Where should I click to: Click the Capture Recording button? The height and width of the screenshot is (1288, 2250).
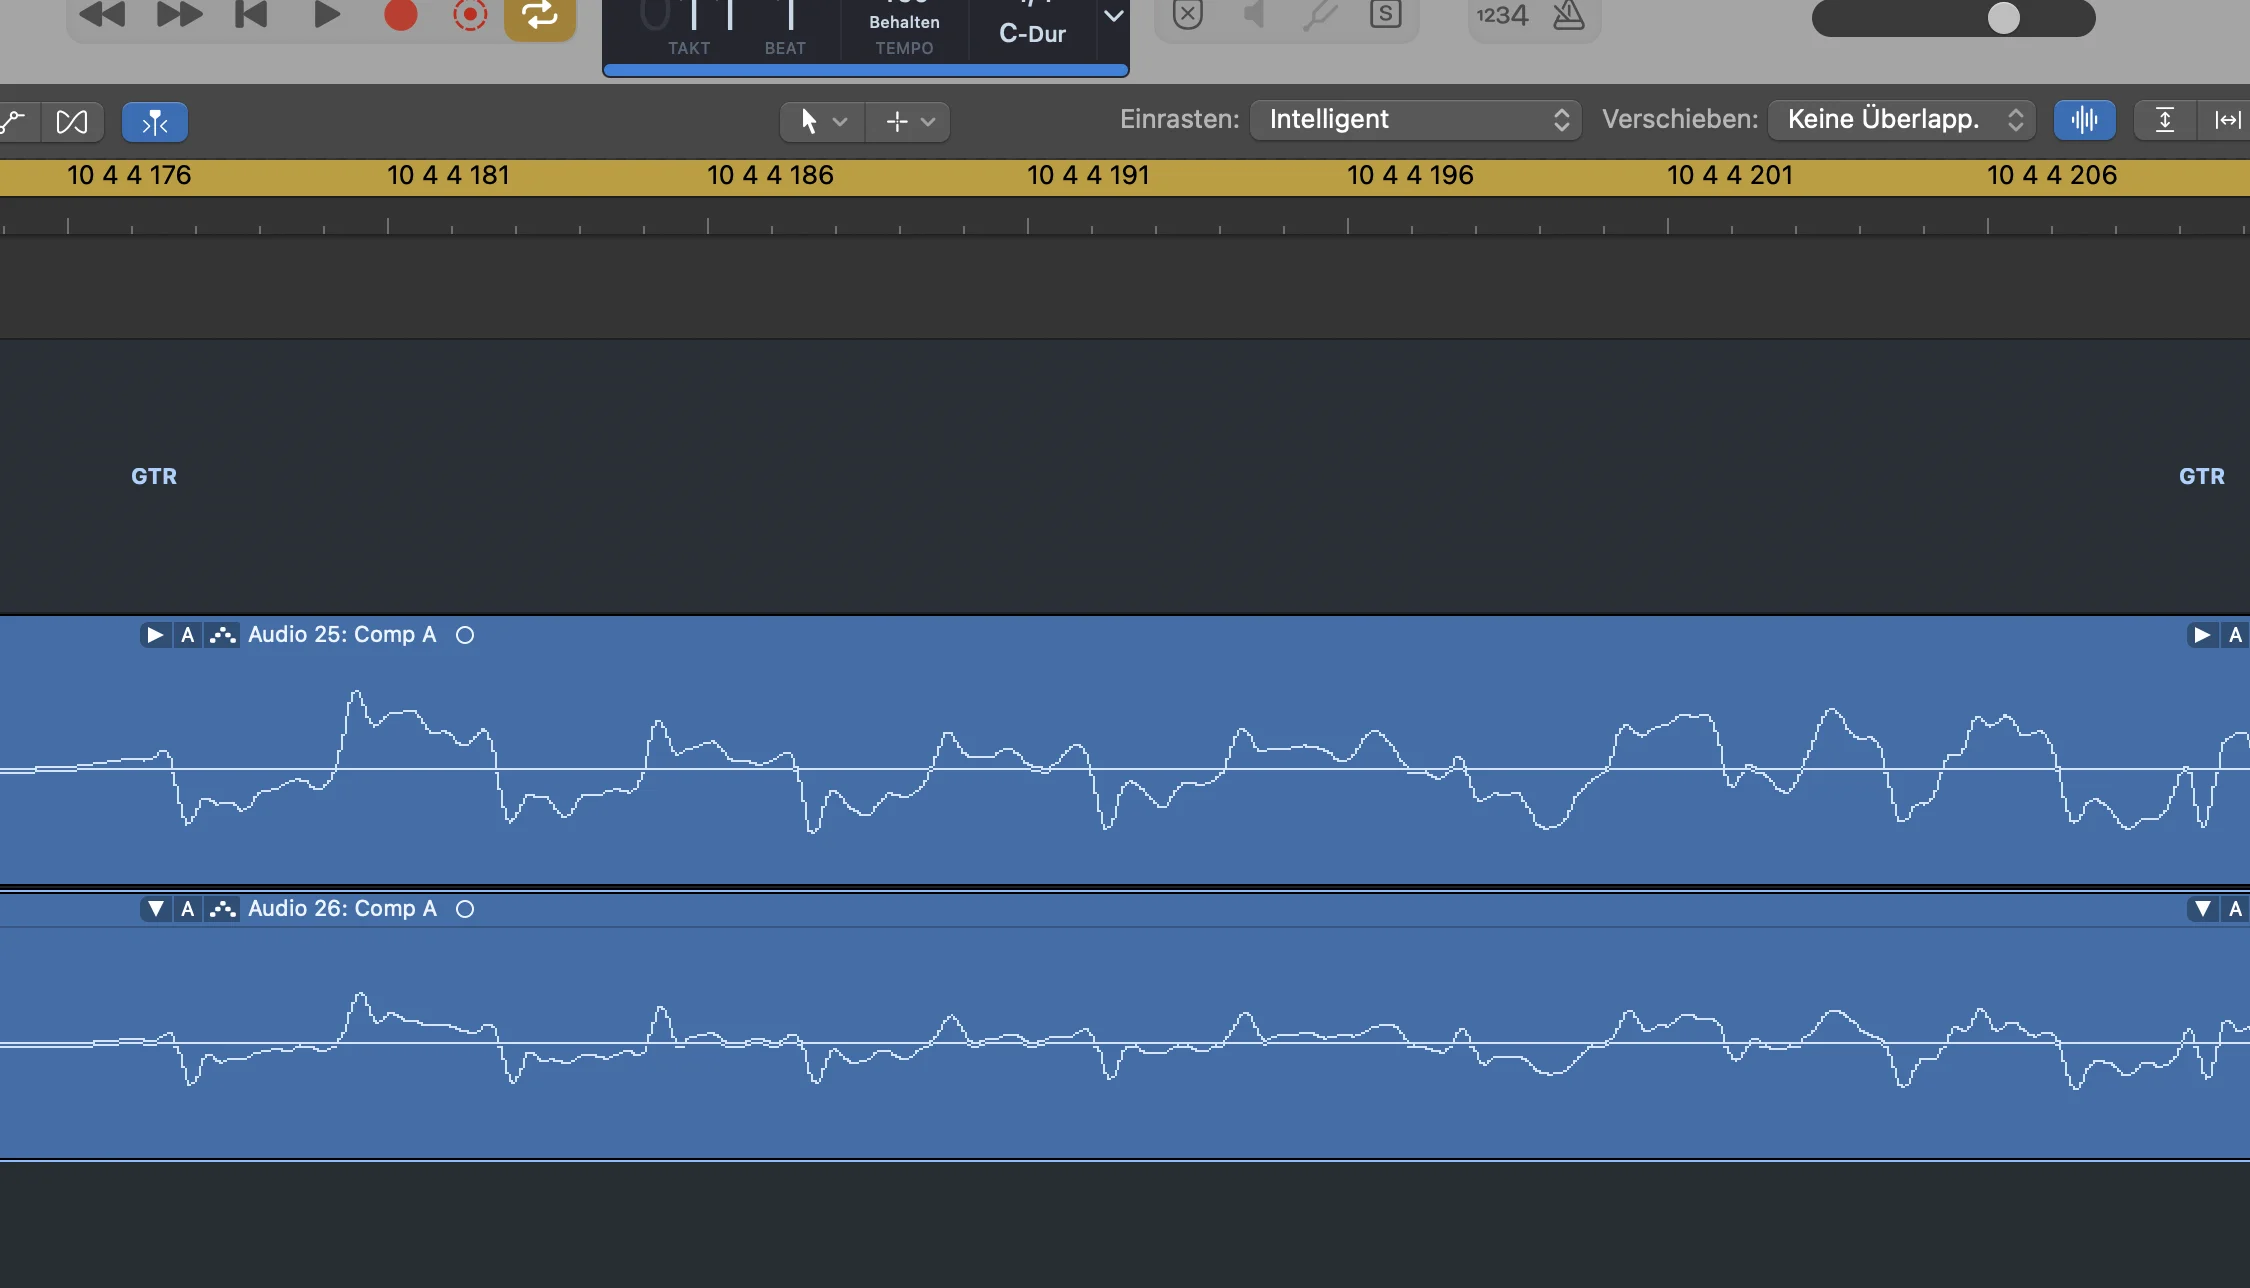(470, 14)
